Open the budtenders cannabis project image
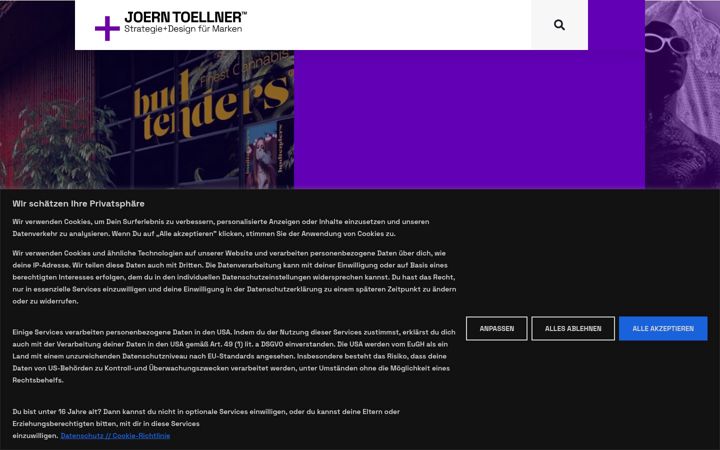This screenshot has height=450, width=720. (147, 119)
